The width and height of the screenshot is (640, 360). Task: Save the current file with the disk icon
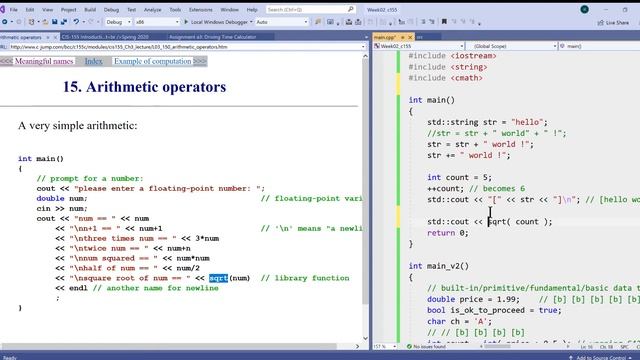[54, 22]
